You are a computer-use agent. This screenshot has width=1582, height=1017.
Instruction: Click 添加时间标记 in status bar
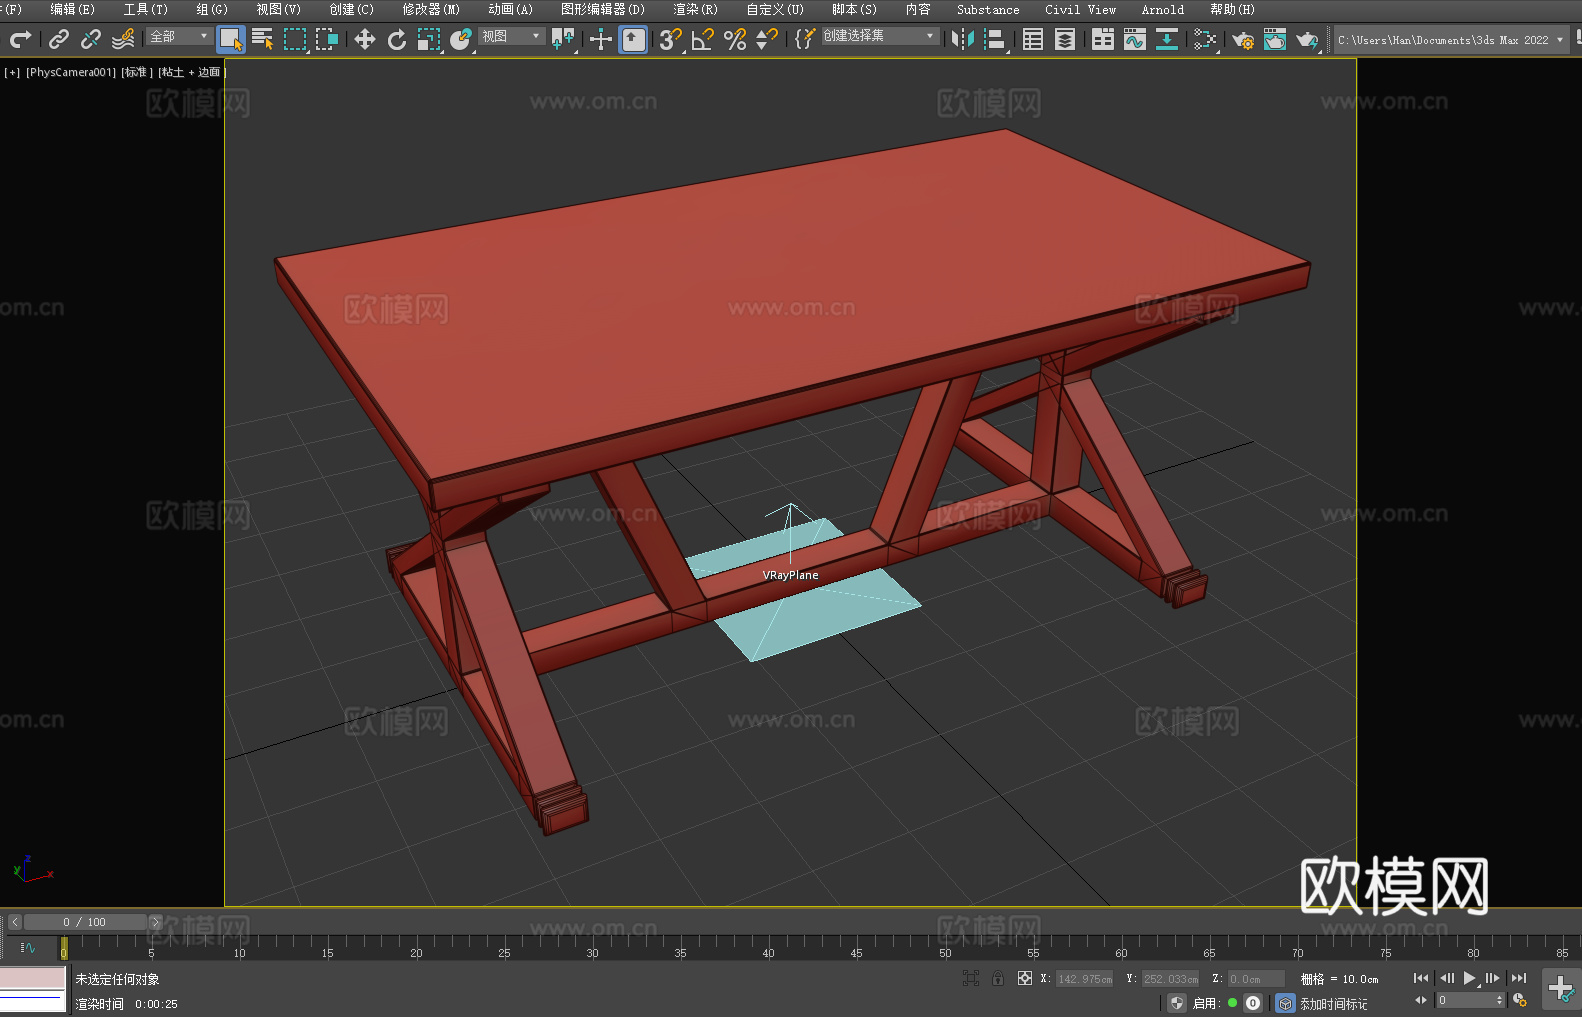(x=1334, y=1004)
